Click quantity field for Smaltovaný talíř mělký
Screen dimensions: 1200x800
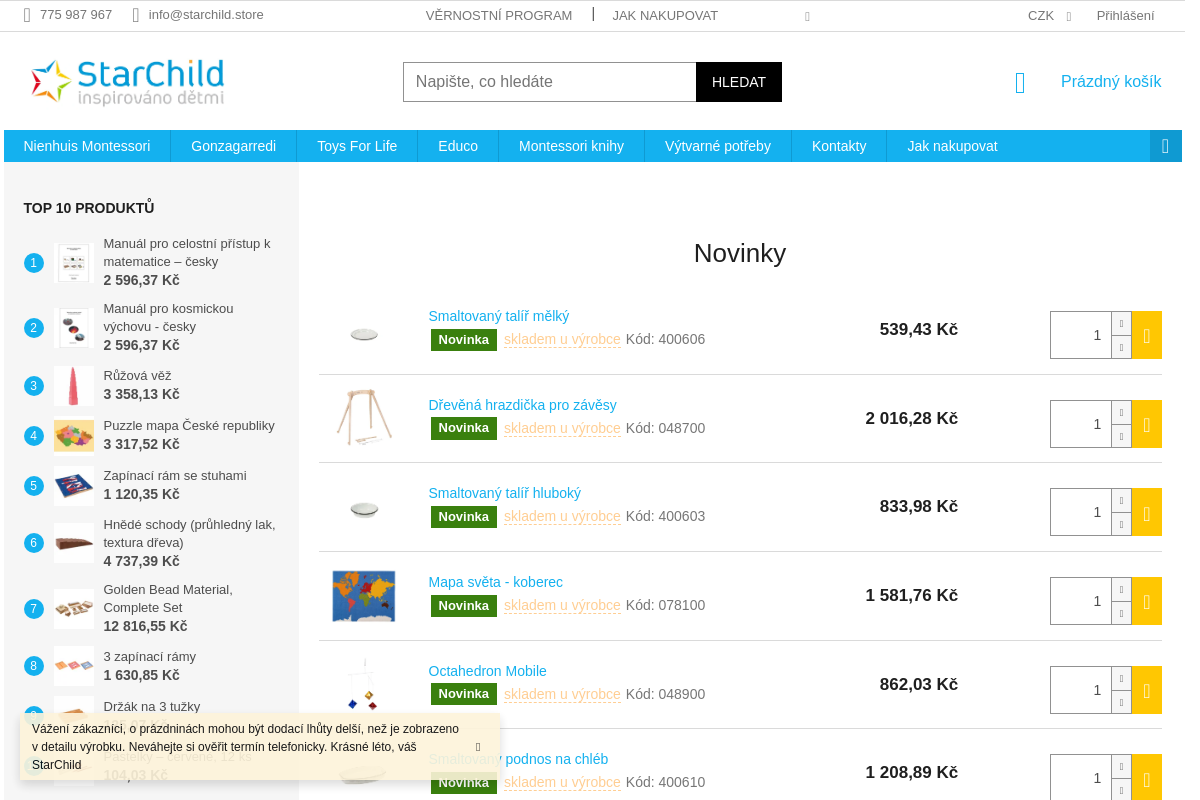coord(1081,335)
